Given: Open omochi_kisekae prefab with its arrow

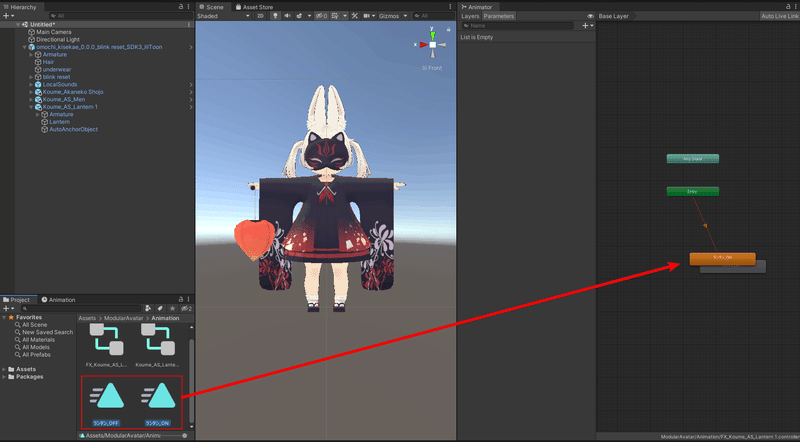Looking at the screenshot, I should pyautogui.click(x=191, y=47).
